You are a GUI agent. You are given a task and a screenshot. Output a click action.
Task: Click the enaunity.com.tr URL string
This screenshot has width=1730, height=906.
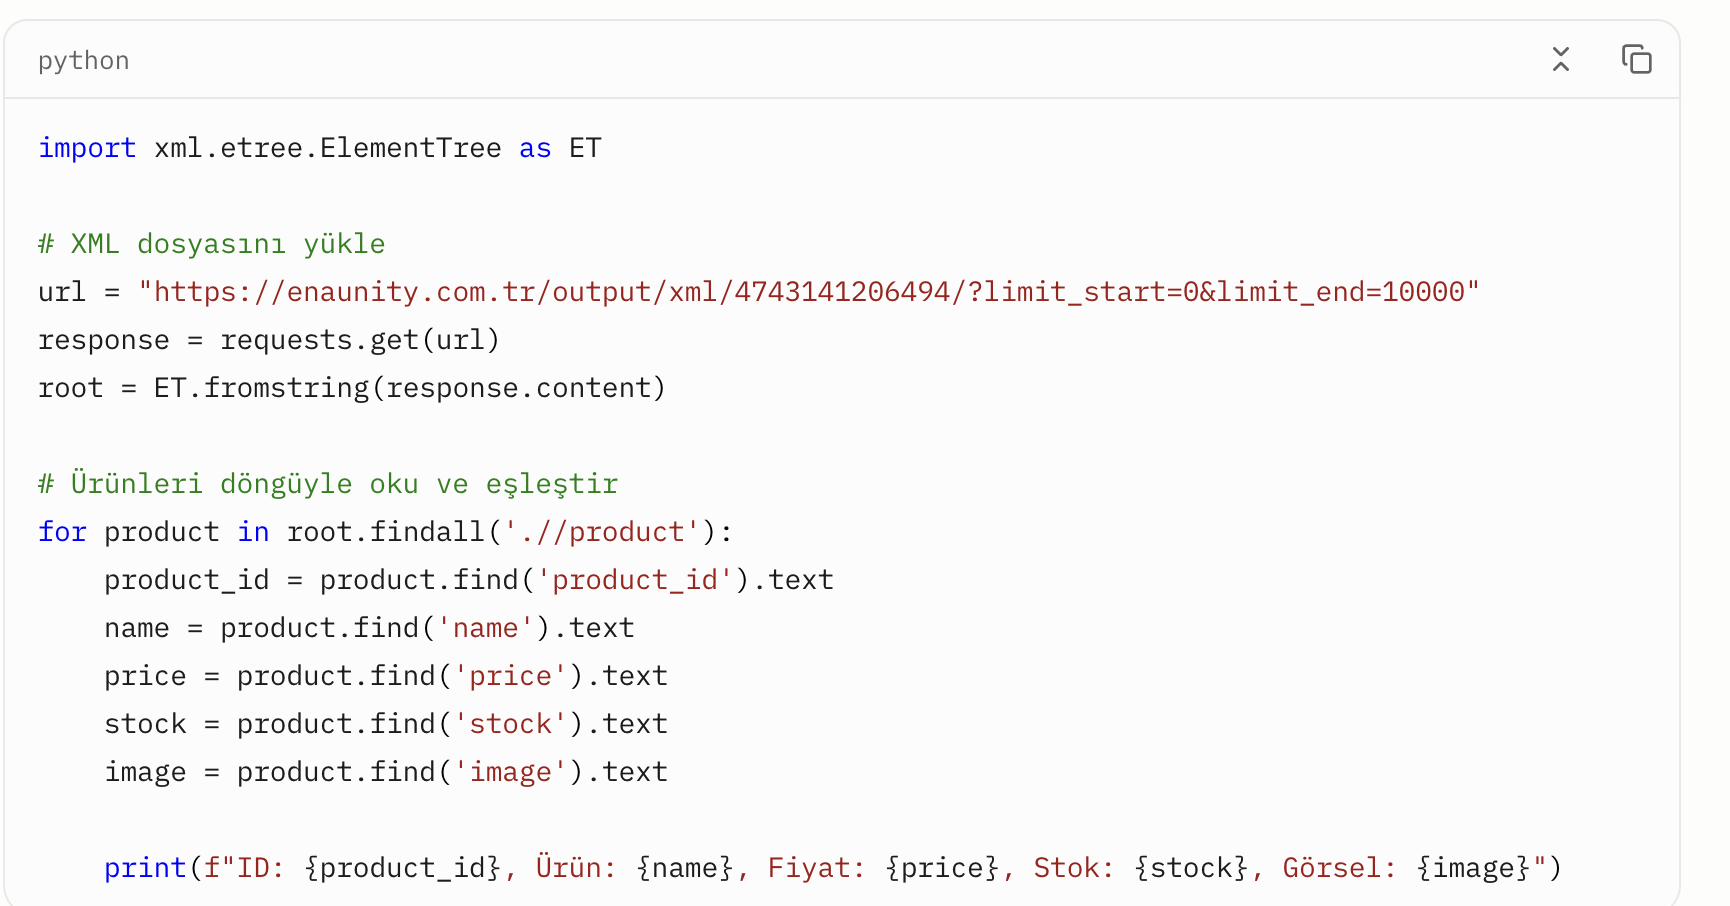click(x=808, y=292)
